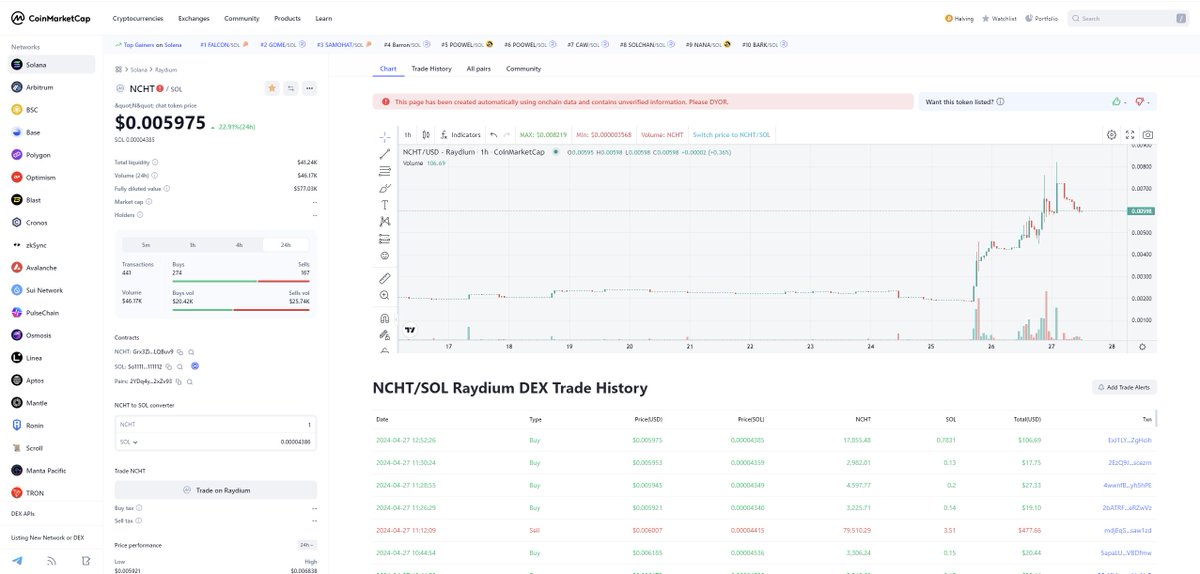Open the Products navigation menu
The width and height of the screenshot is (1200, 574).
click(x=287, y=18)
